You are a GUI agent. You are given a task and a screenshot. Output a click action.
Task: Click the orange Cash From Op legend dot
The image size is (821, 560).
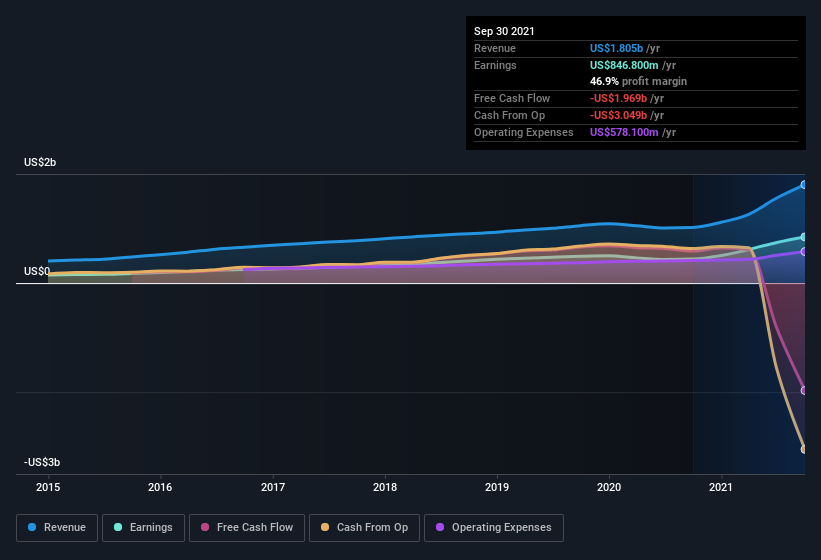(325, 527)
